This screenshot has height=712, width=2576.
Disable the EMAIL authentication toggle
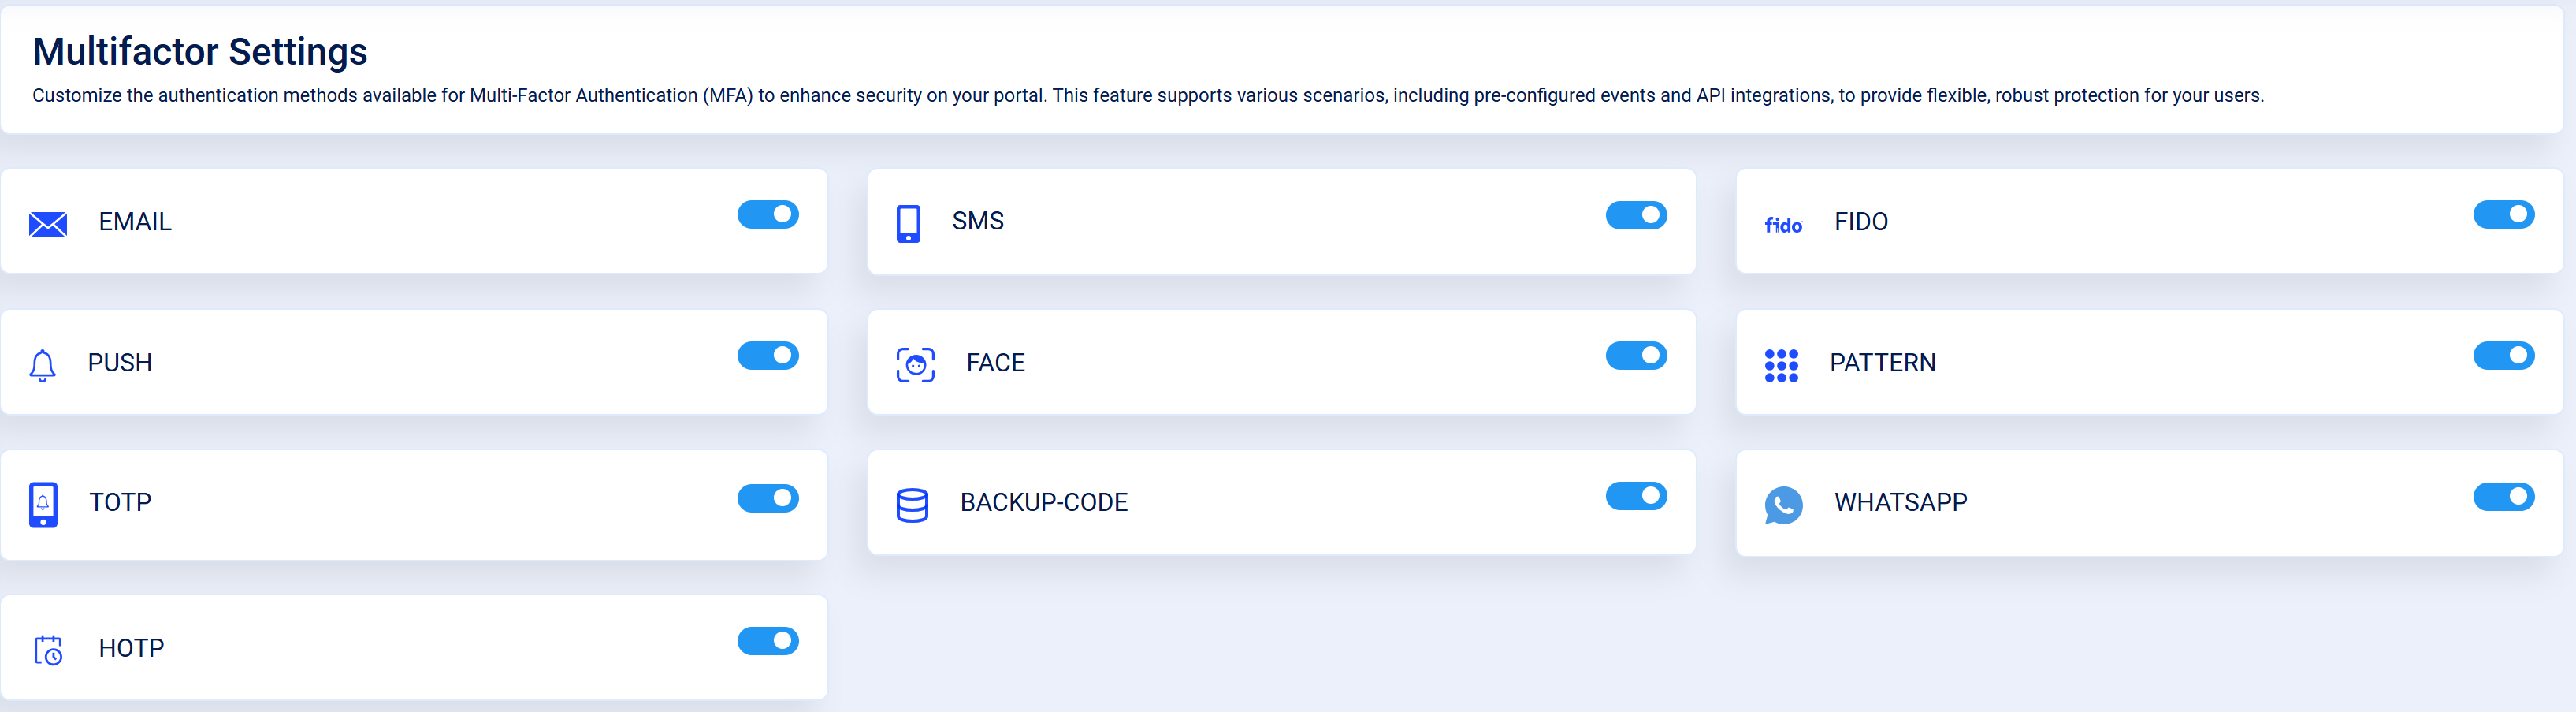[x=767, y=214]
